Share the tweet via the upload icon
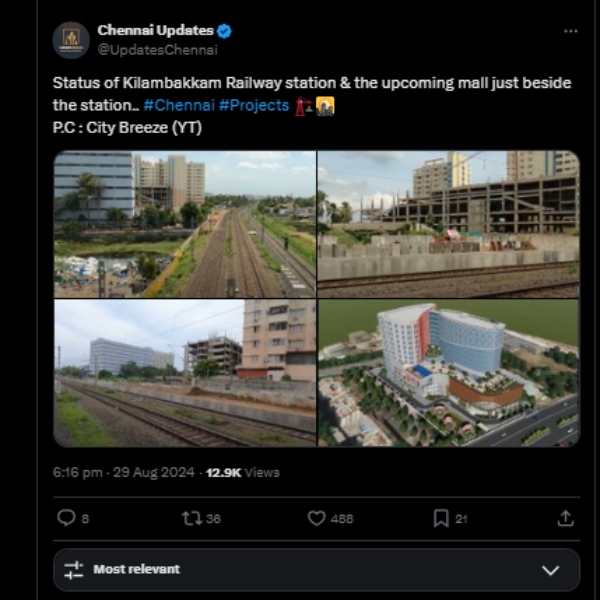 tap(565, 518)
